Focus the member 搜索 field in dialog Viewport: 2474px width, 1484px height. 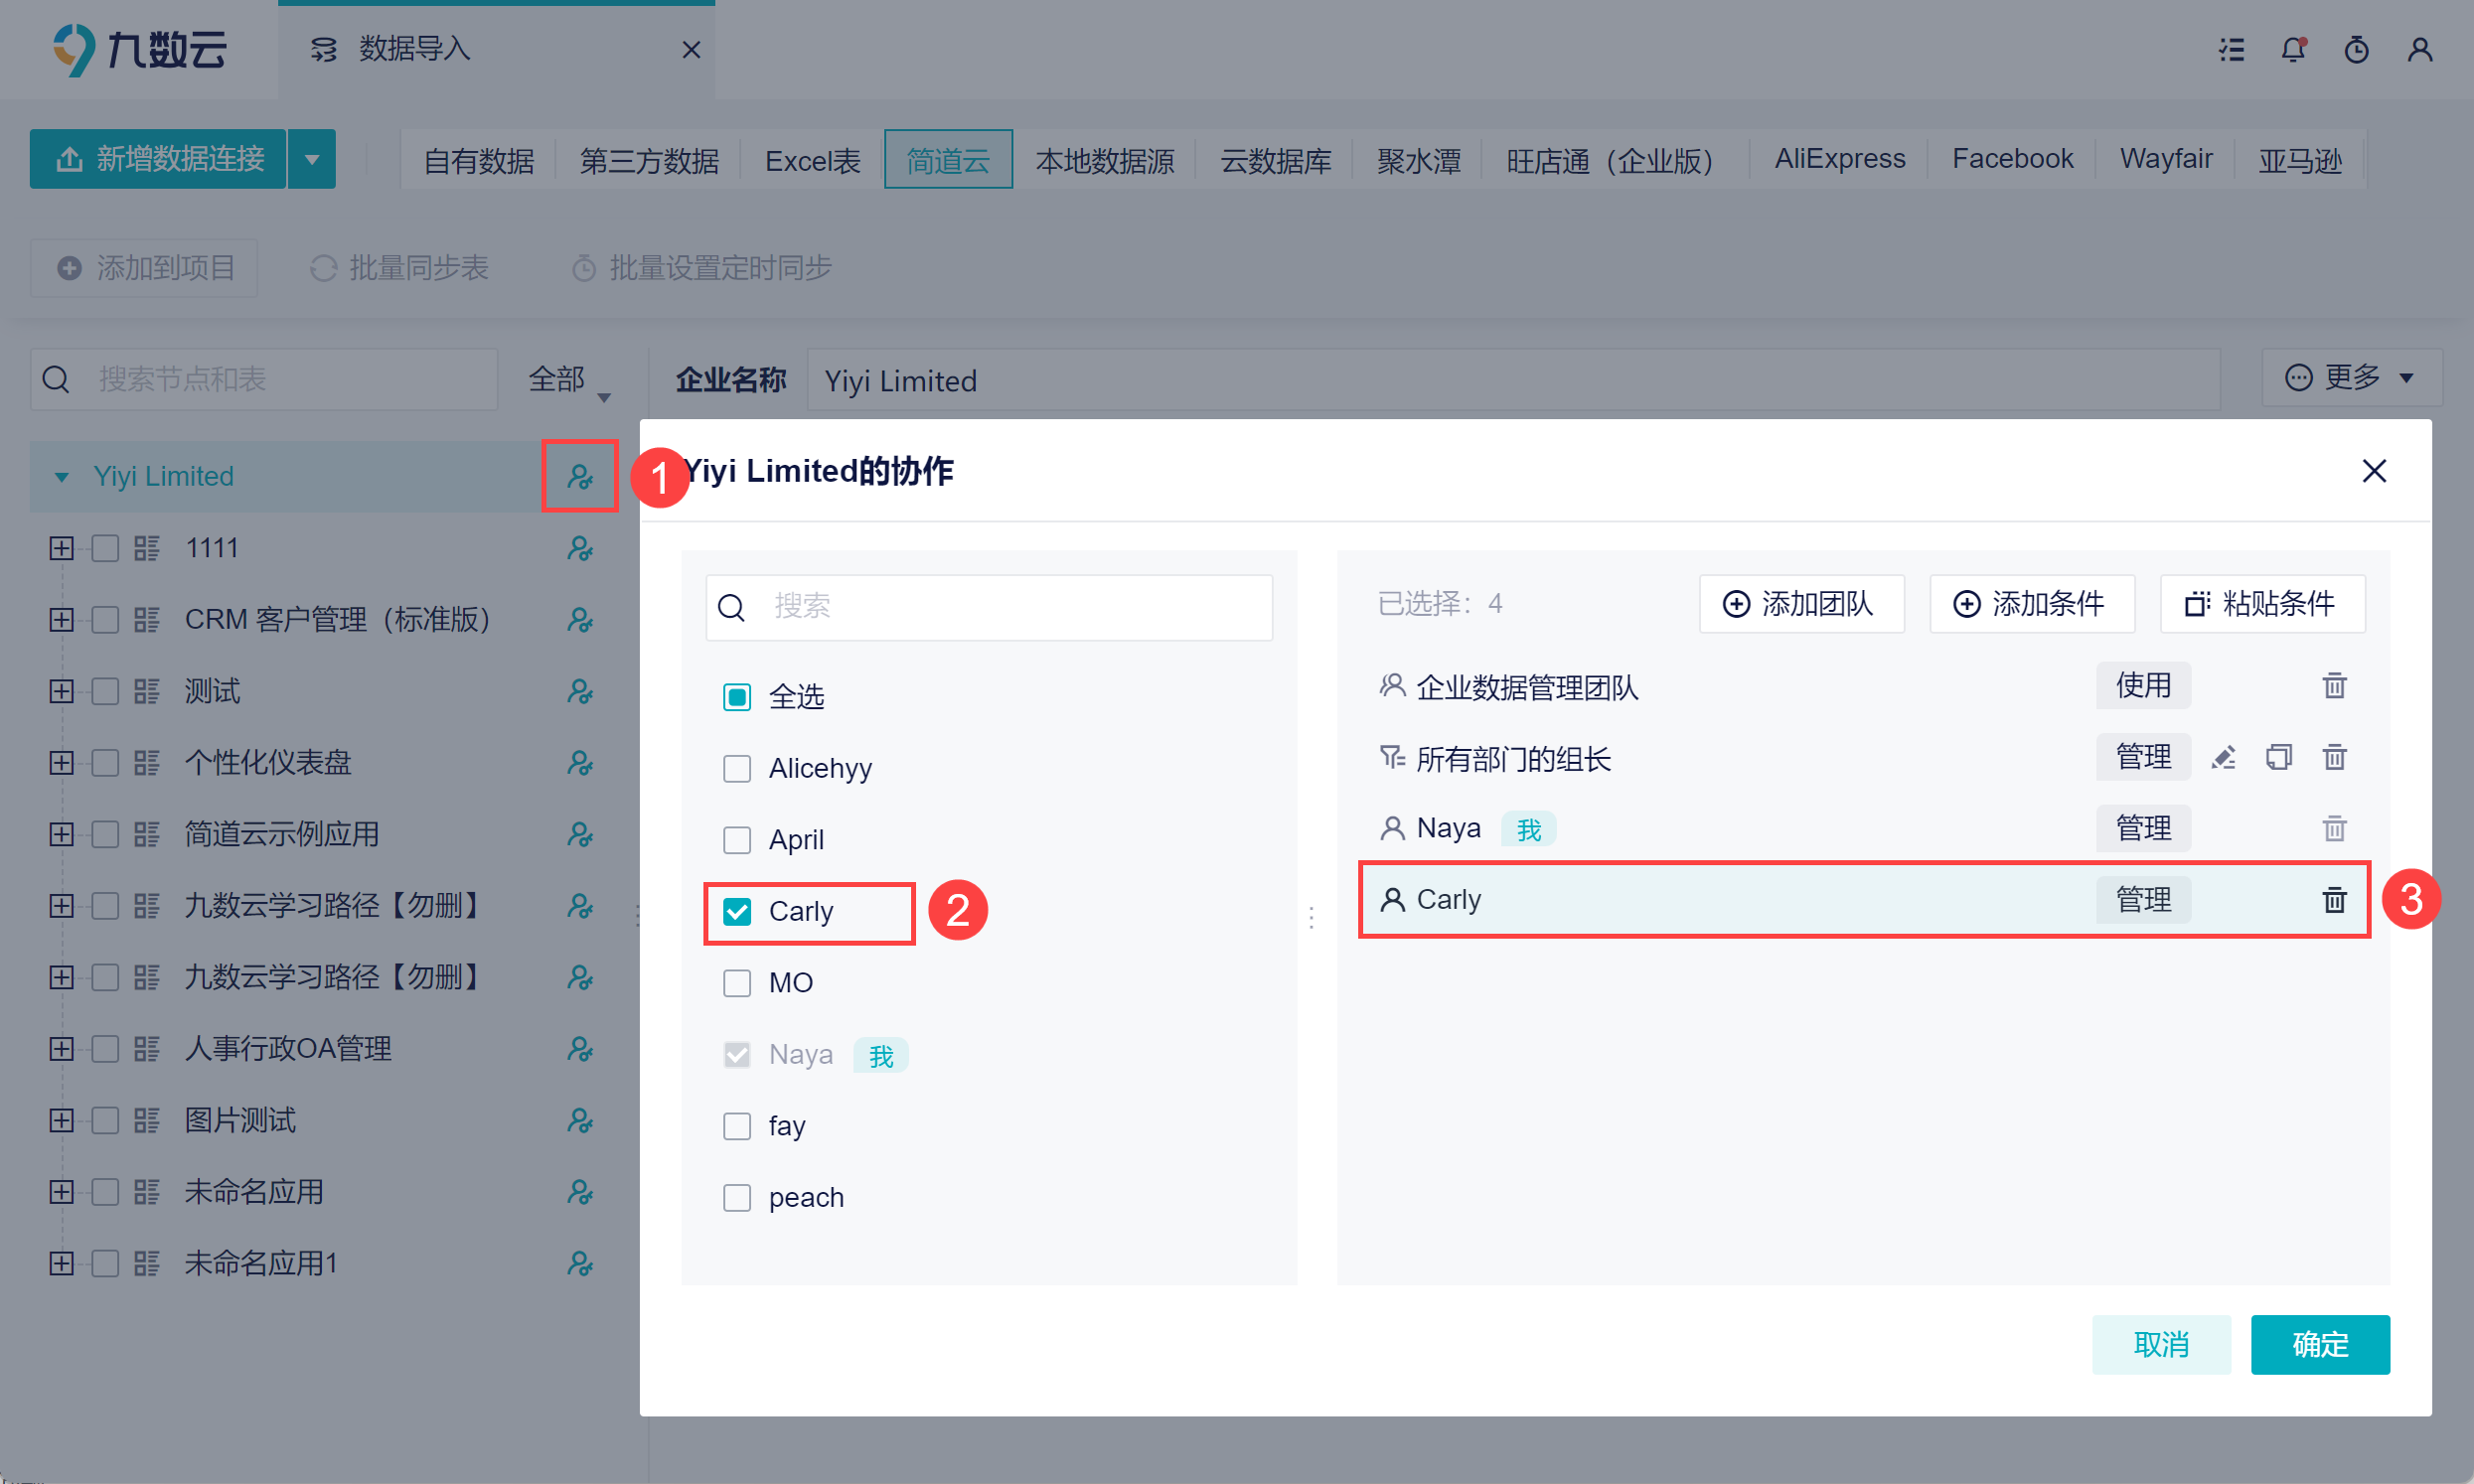[x=989, y=607]
